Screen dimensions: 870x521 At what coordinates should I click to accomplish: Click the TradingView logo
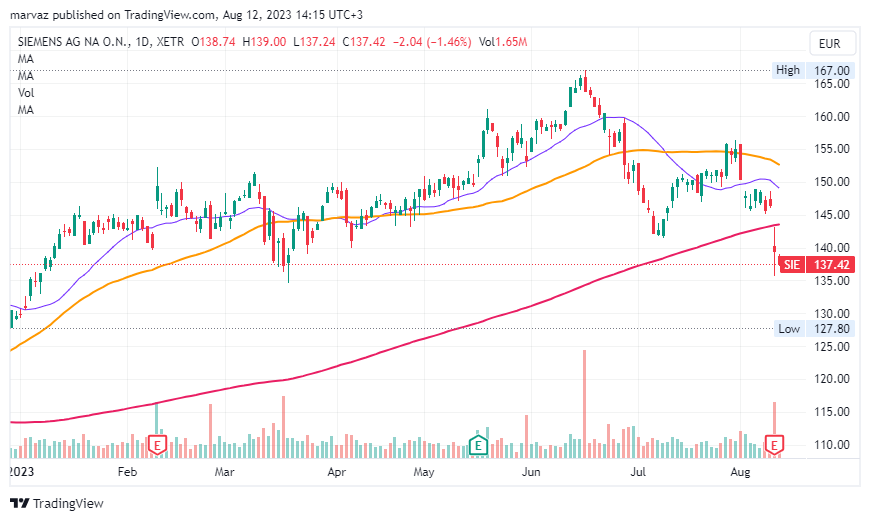tap(57, 503)
